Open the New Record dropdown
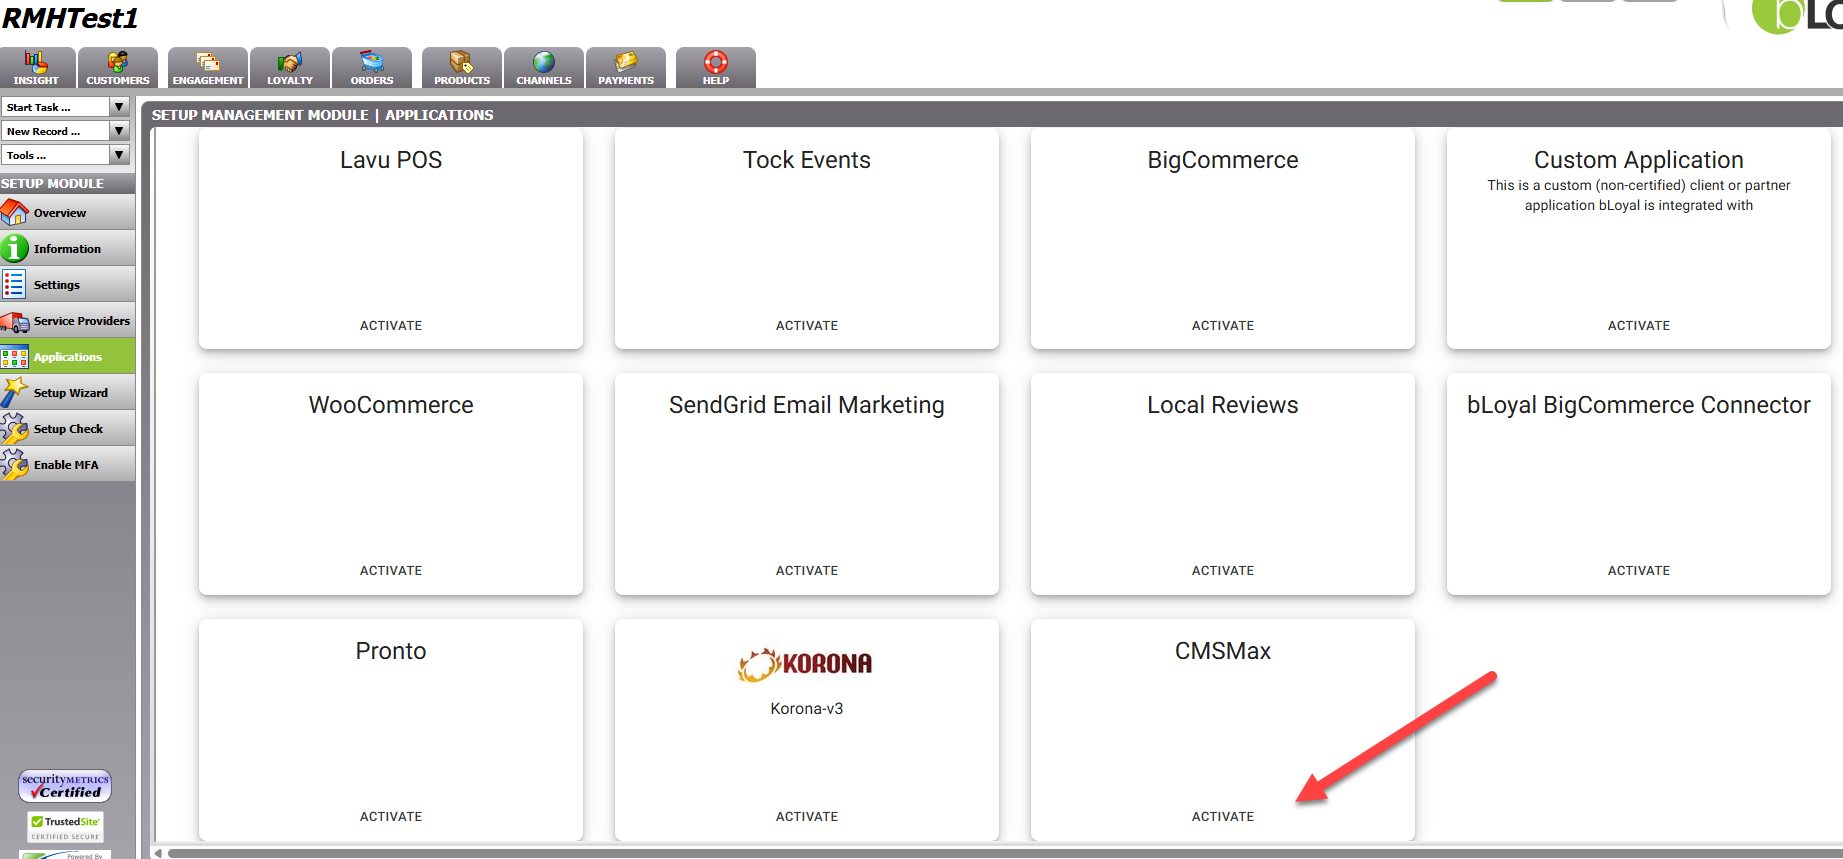Viewport: 1843px width, 859px height. [119, 131]
